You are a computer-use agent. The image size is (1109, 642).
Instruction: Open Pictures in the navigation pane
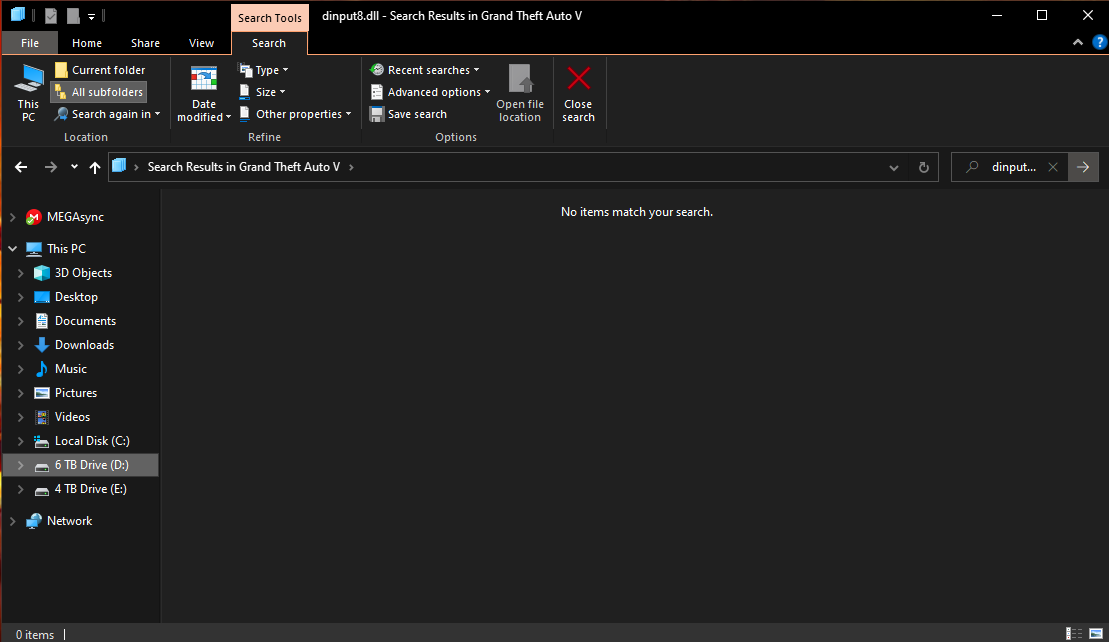(76, 393)
